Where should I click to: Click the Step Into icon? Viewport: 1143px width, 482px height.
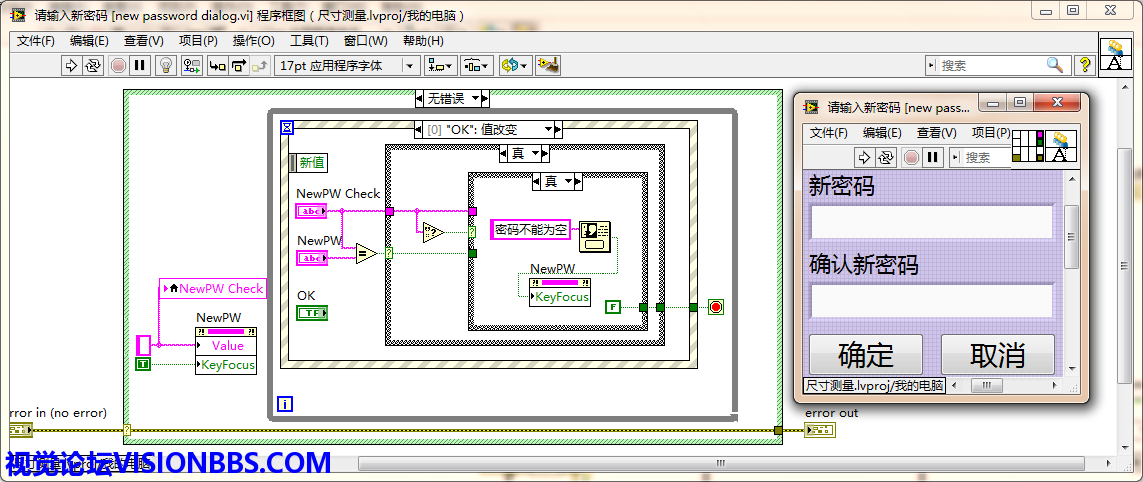(x=216, y=65)
